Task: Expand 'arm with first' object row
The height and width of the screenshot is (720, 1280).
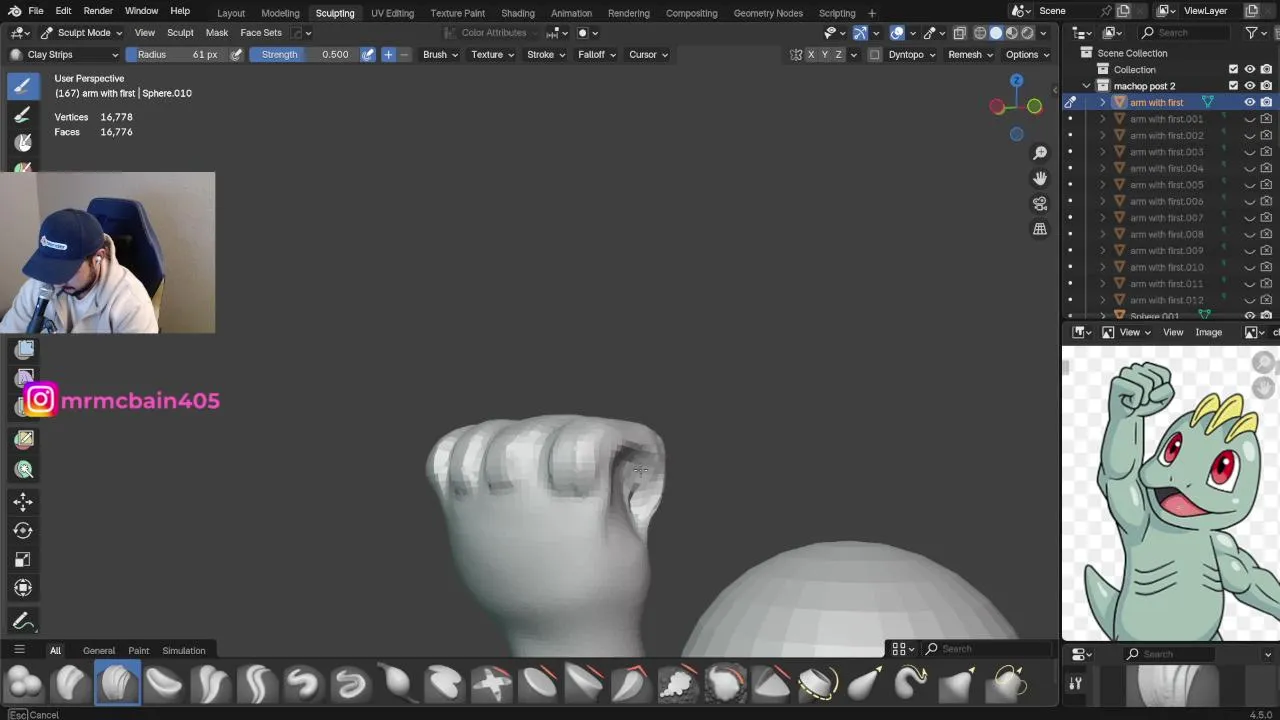Action: [x=1103, y=102]
